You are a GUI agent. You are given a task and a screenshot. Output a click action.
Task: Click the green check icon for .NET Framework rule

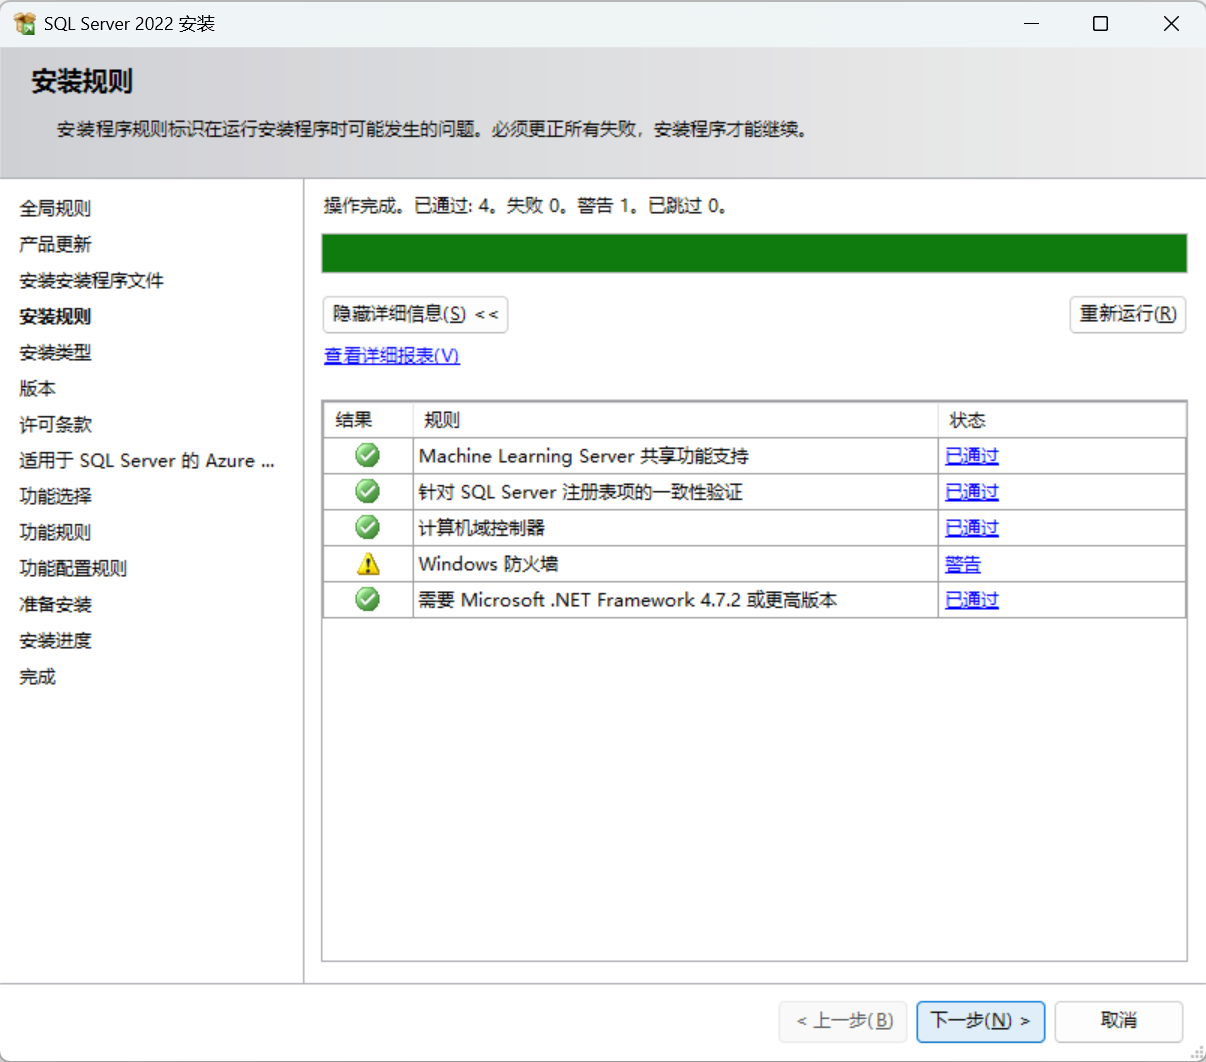[x=368, y=600]
